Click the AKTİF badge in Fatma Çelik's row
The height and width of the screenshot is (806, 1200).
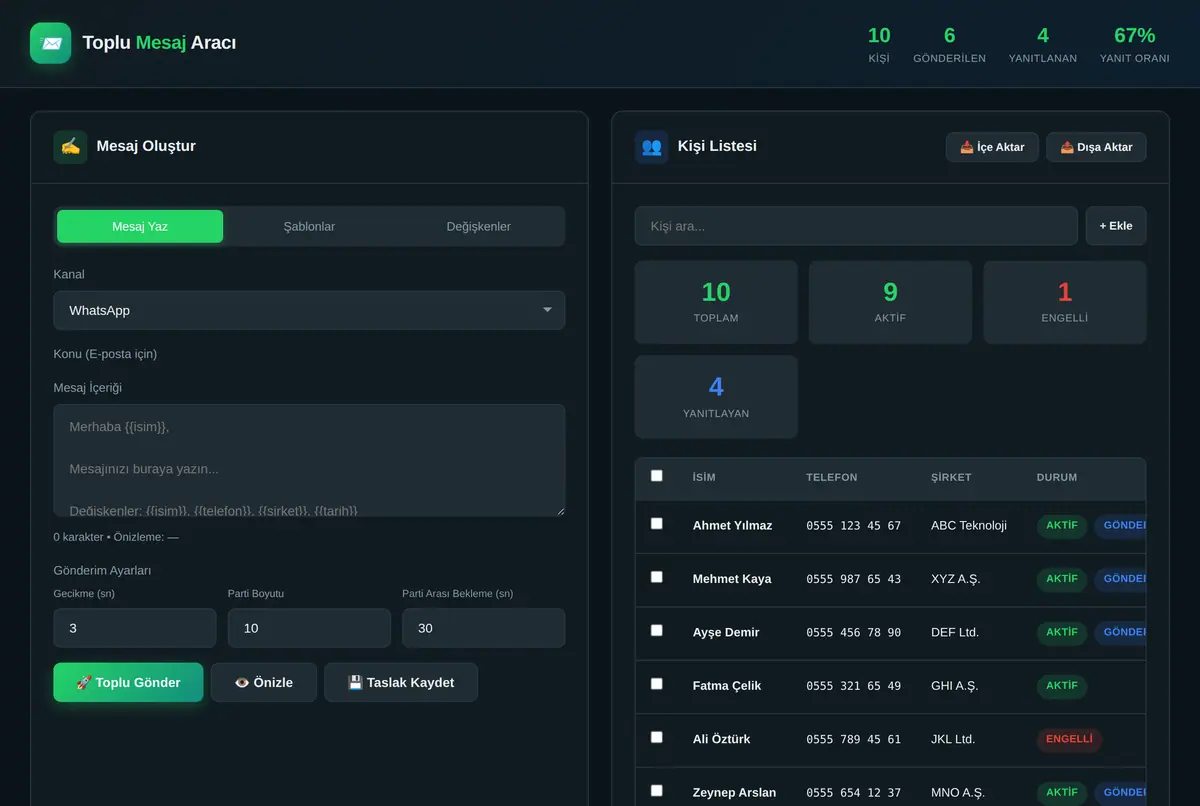click(x=1062, y=686)
